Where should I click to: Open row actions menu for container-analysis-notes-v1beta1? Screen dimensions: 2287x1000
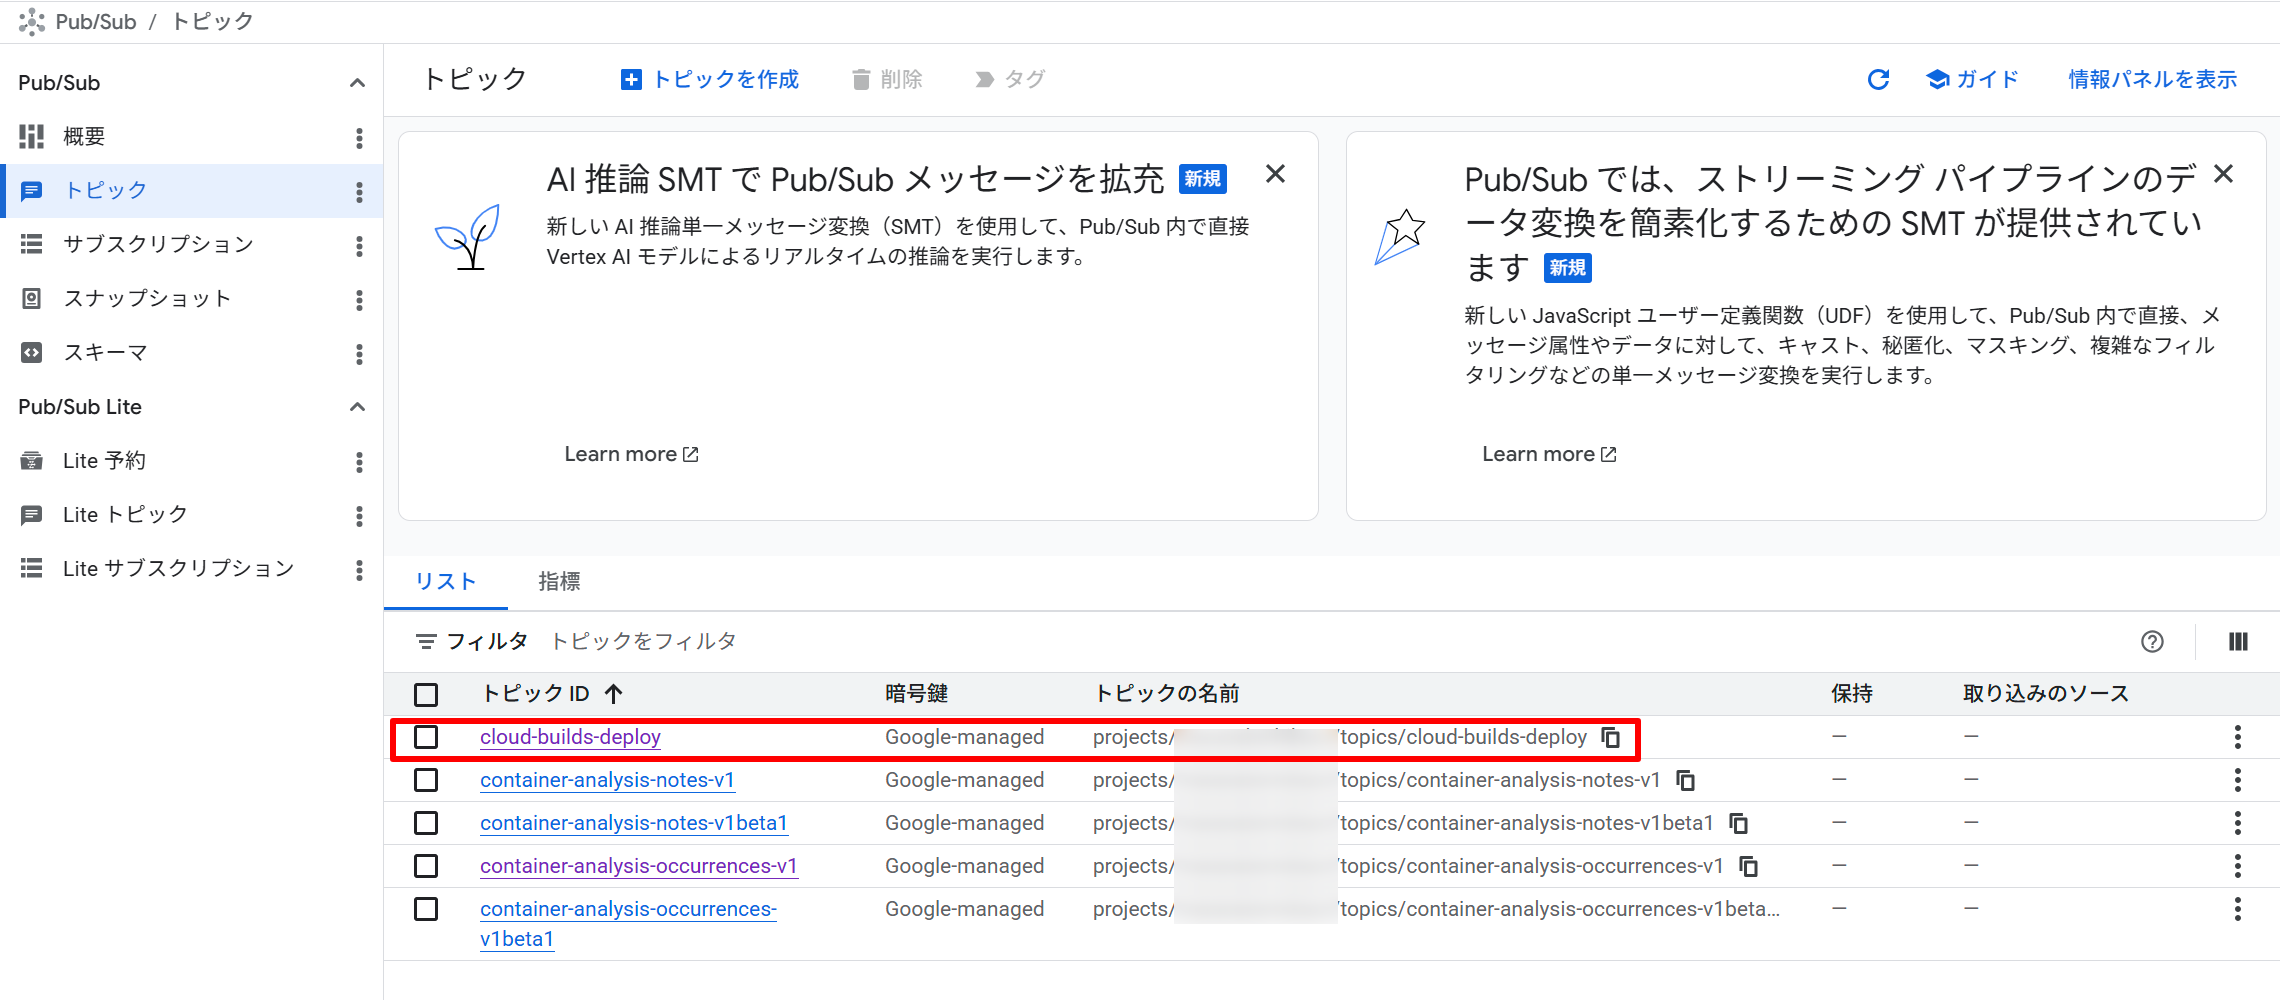coord(2238,823)
